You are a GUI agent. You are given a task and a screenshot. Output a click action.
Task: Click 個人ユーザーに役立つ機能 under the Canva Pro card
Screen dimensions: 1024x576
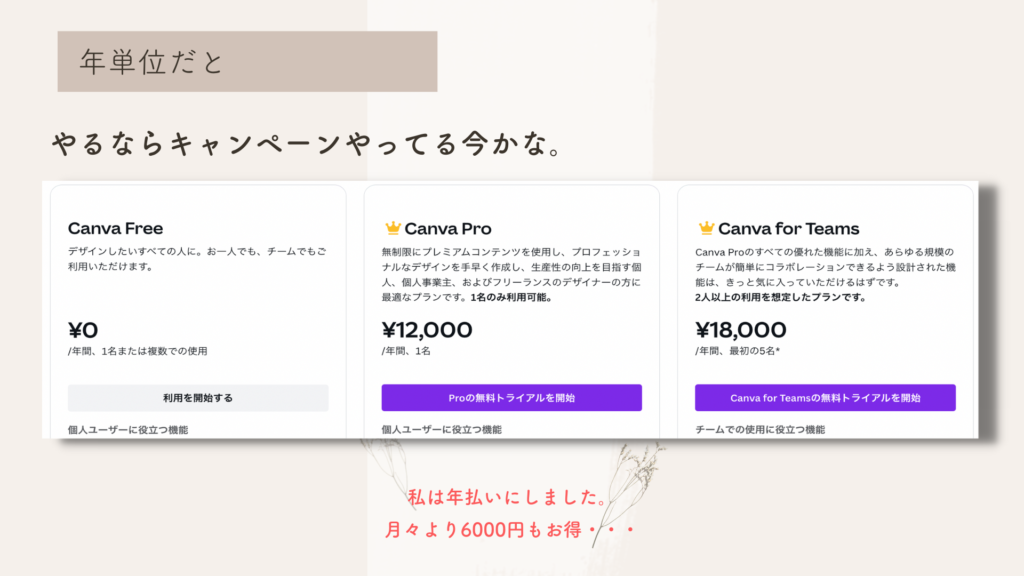441,429
